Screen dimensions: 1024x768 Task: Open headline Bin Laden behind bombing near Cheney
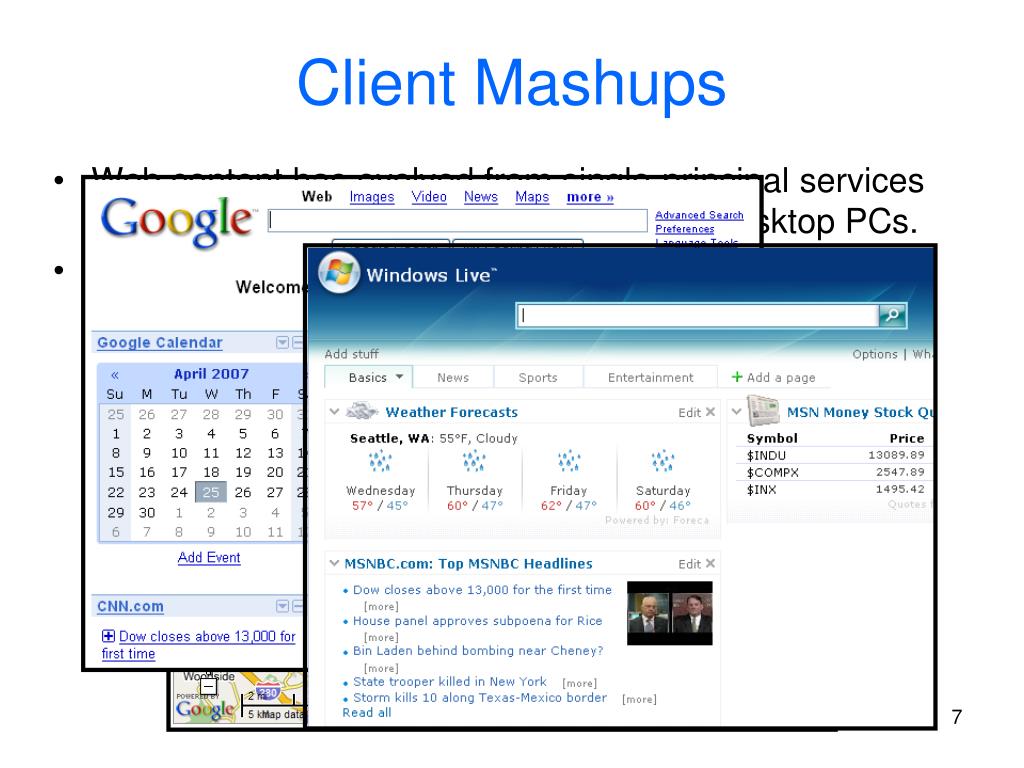478,650
